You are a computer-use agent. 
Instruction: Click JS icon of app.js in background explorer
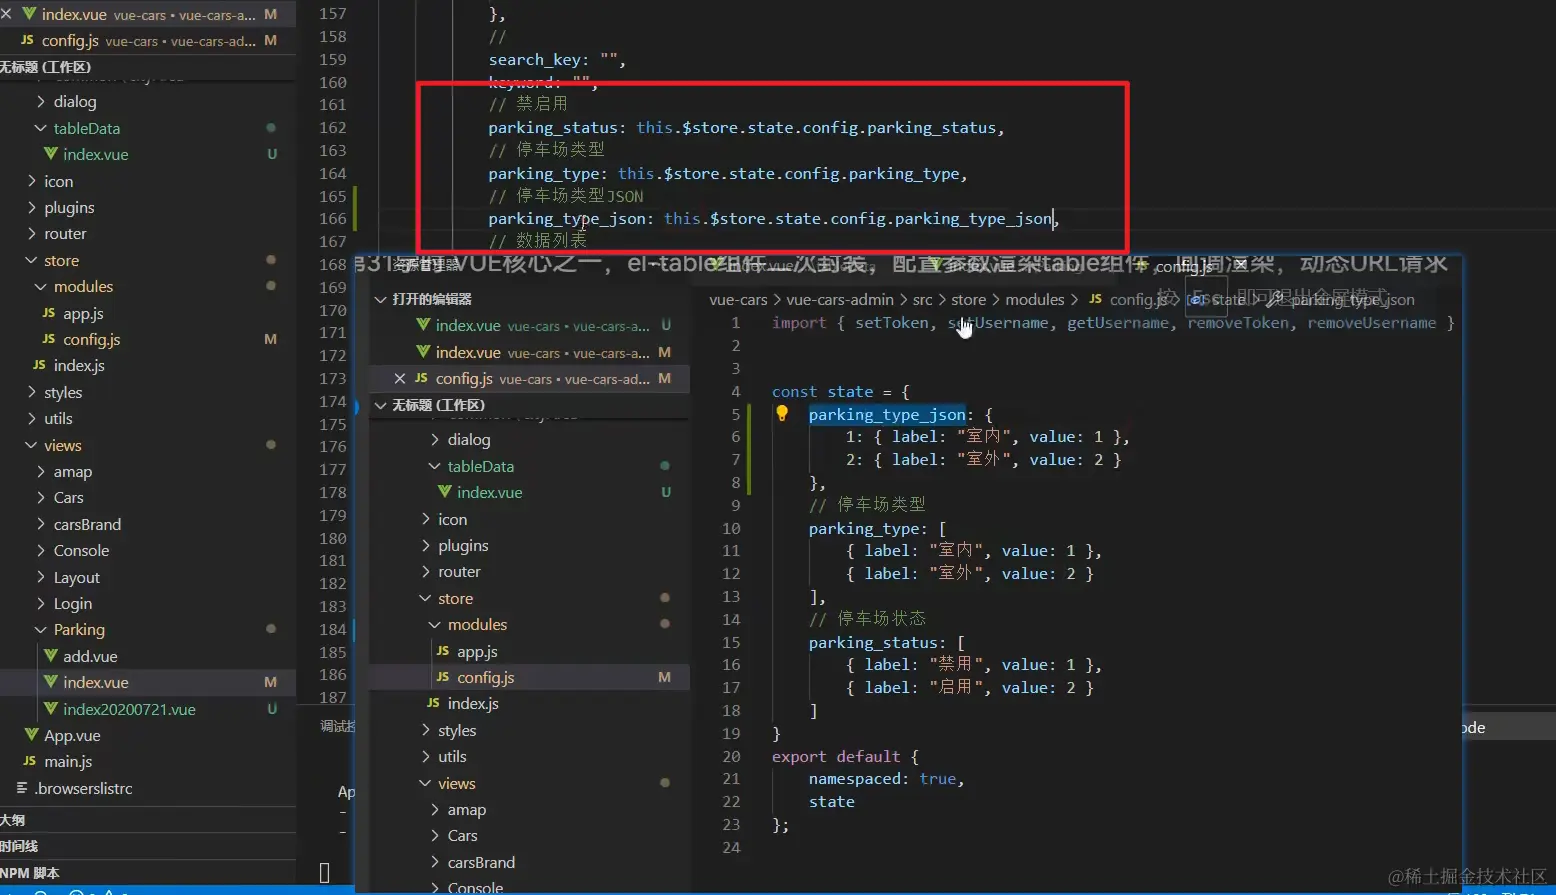coord(49,313)
